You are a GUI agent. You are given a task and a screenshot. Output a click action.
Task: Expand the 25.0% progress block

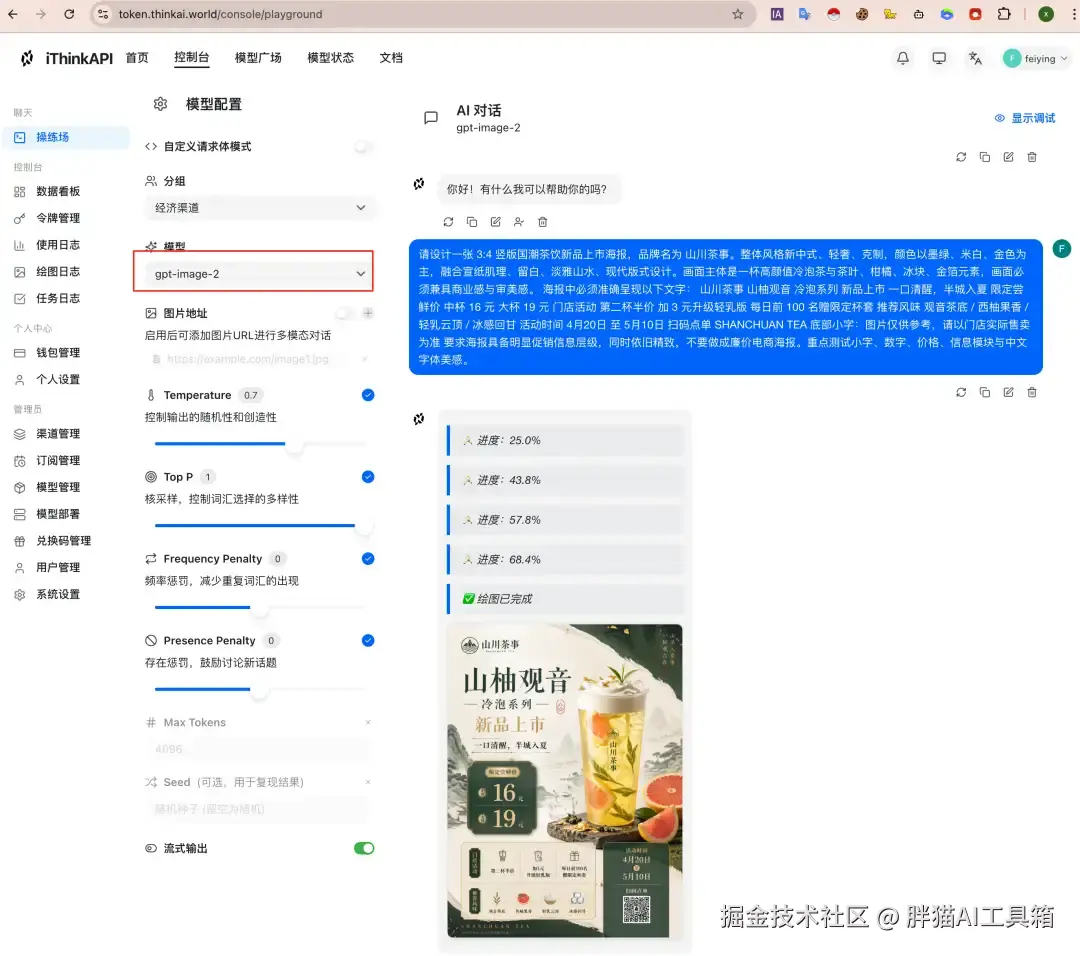565,441
